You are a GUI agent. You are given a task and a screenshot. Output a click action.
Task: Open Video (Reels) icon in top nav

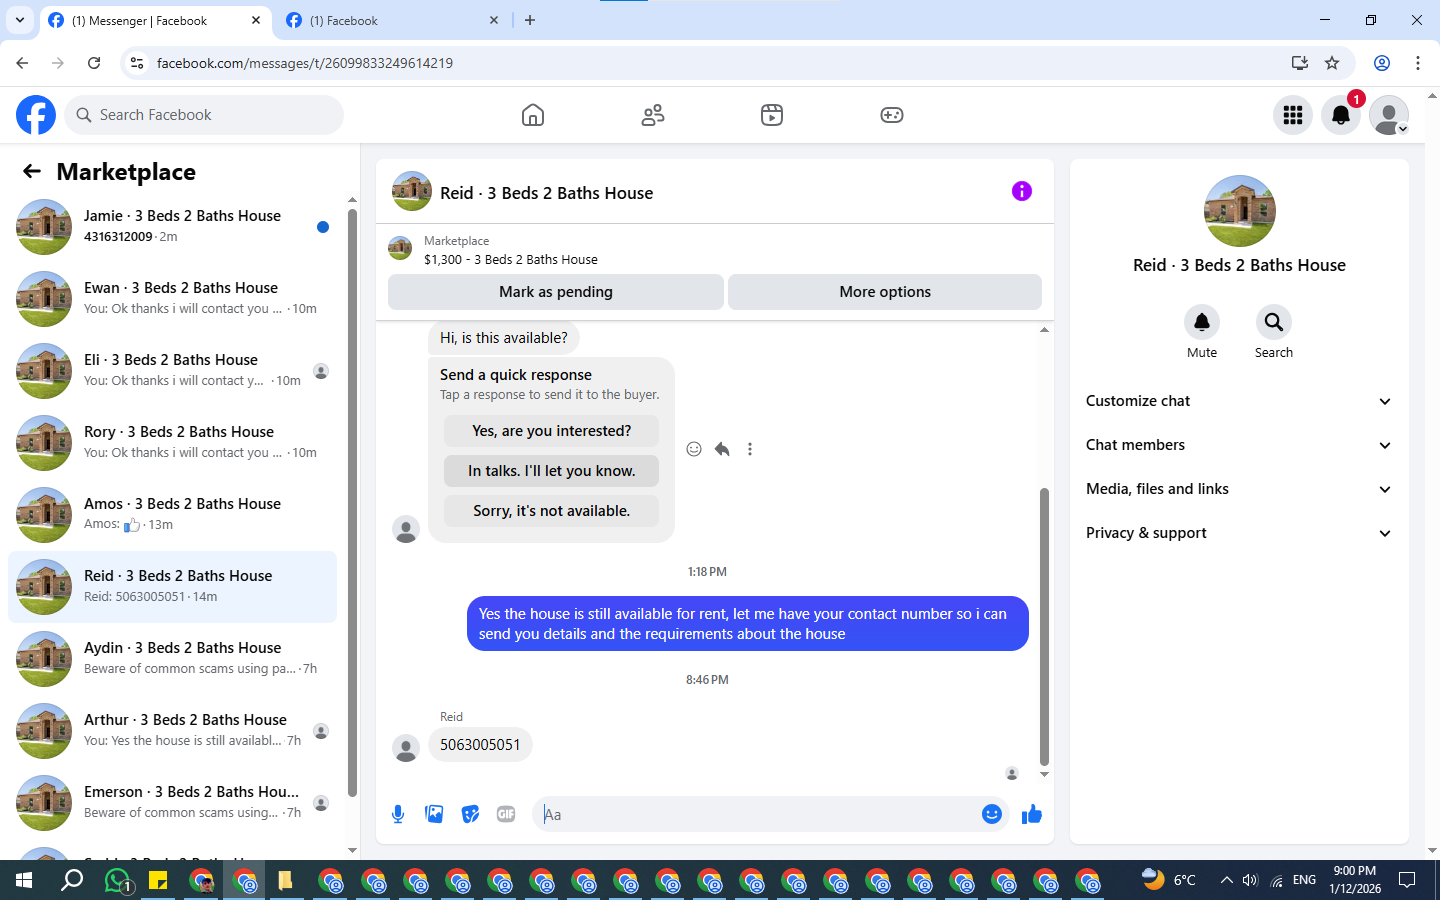pyautogui.click(x=772, y=115)
